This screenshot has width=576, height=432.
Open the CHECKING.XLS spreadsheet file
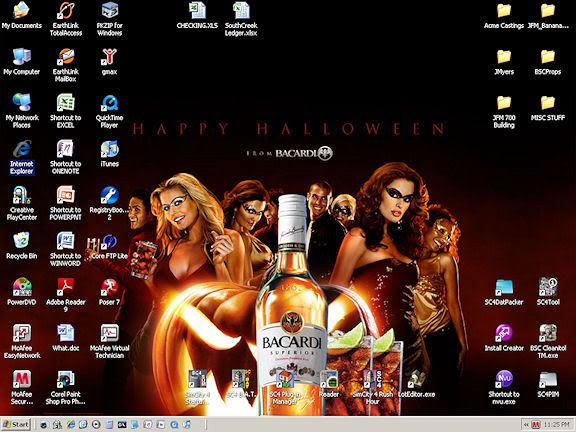click(197, 16)
